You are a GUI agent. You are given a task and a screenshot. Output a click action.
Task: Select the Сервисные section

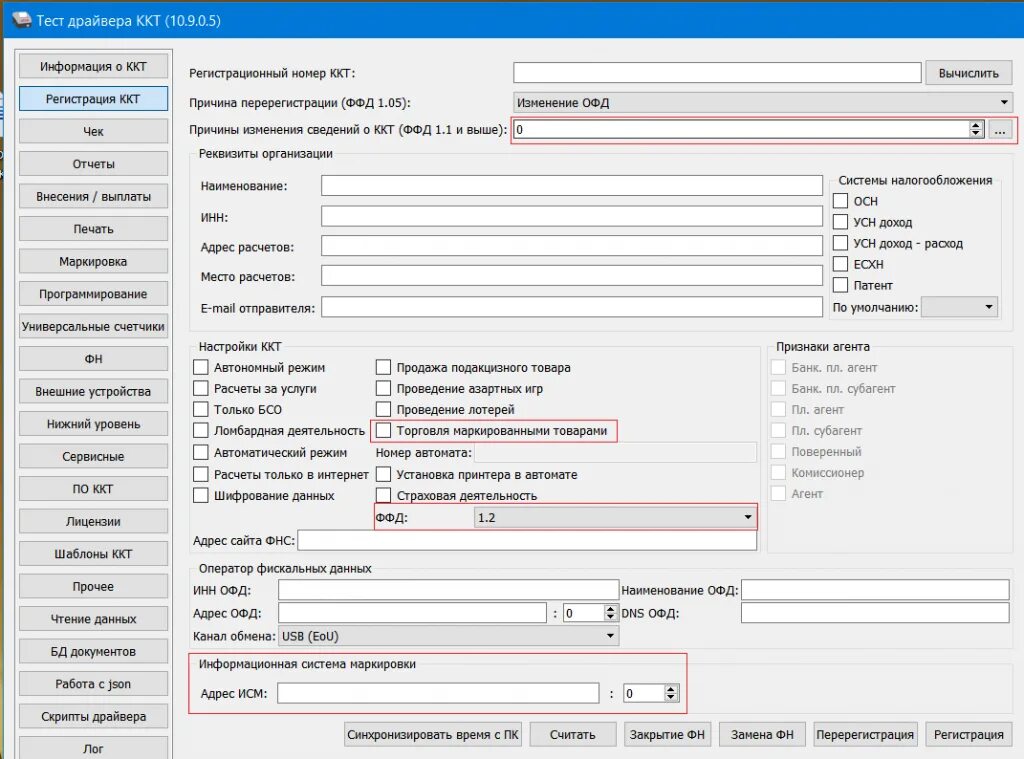[93, 457]
